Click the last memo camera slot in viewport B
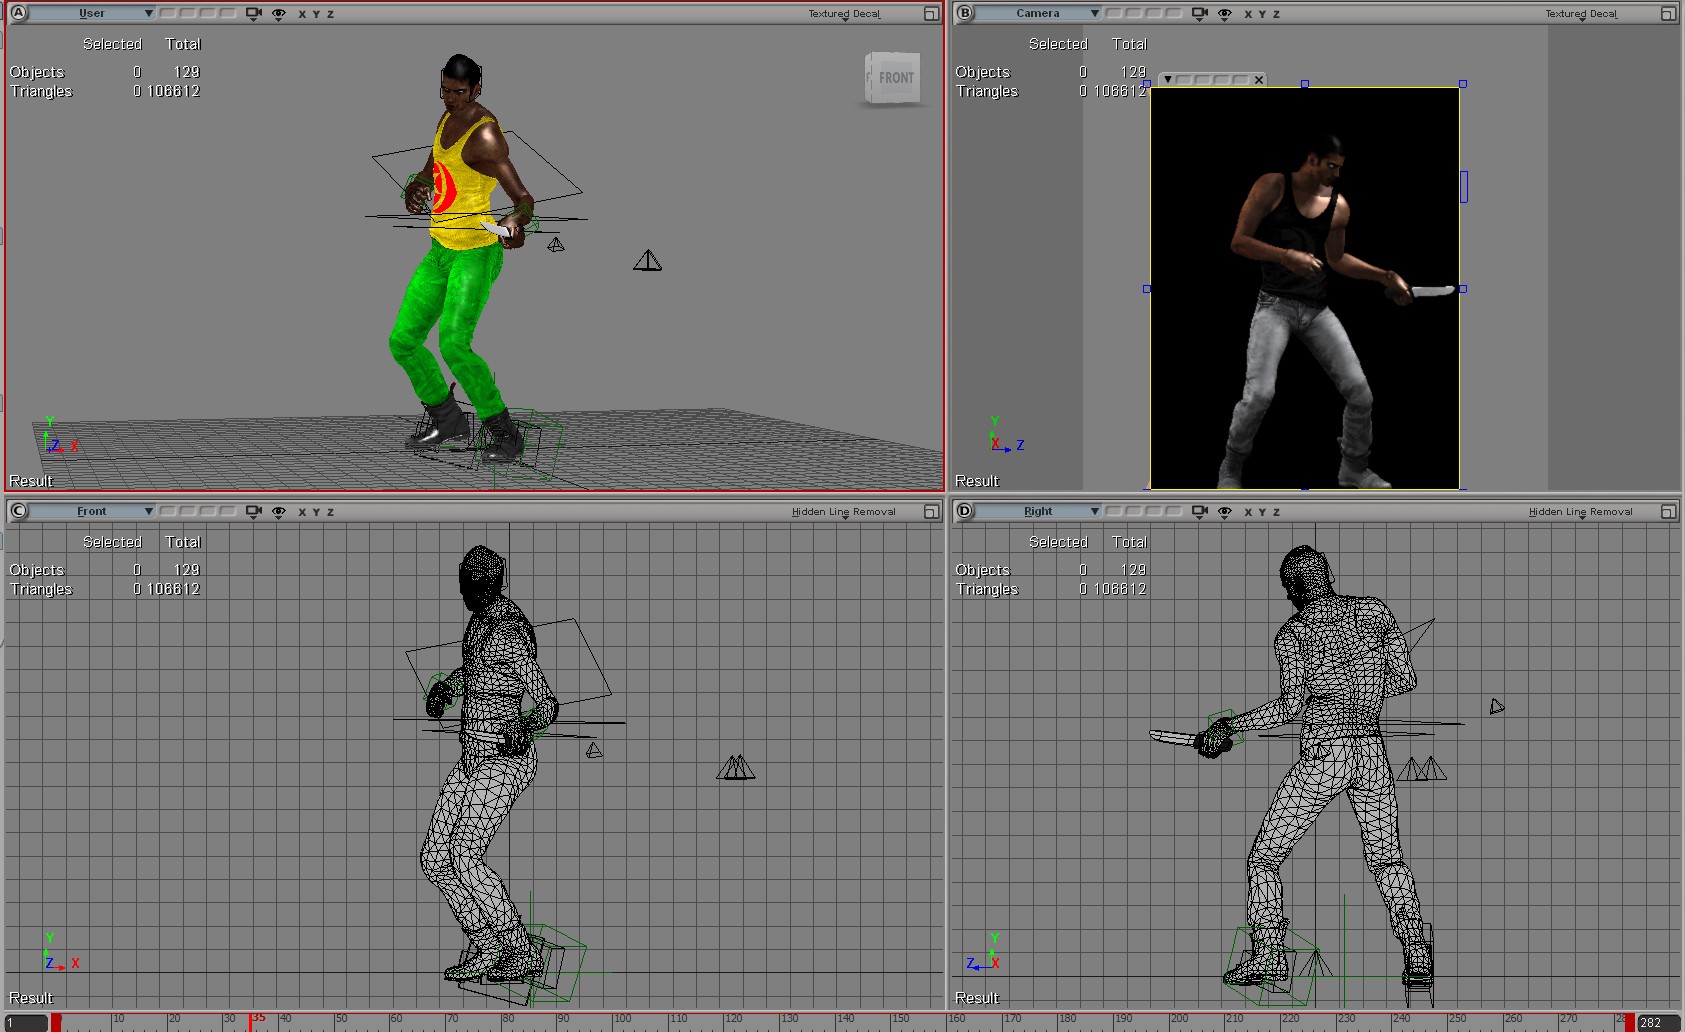The height and width of the screenshot is (1032, 1685). [1173, 13]
